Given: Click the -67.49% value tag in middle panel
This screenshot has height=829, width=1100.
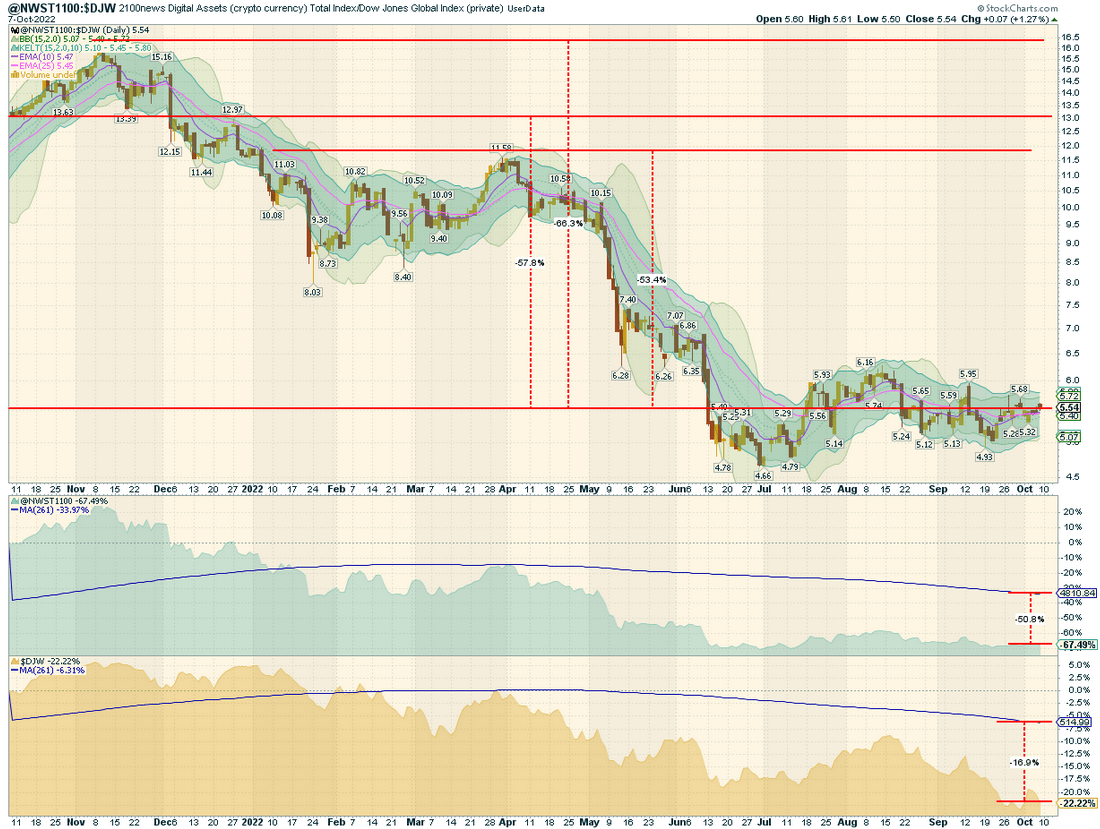Looking at the screenshot, I should pyautogui.click(x=1077, y=645).
